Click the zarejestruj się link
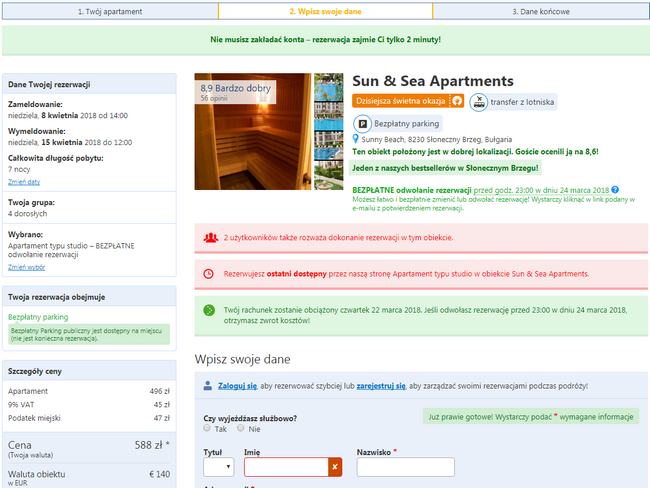The height and width of the screenshot is (488, 650). [381, 386]
